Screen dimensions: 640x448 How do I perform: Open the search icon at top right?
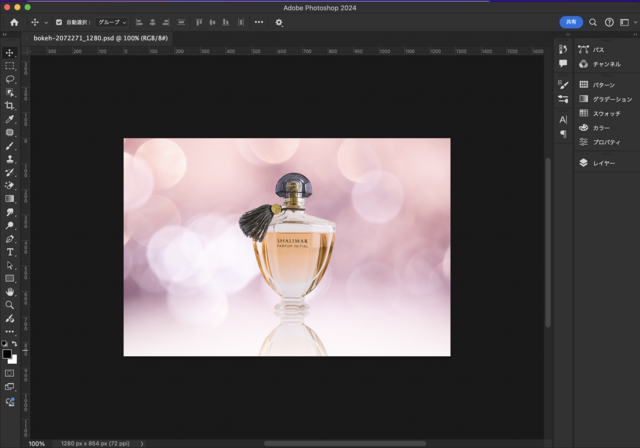(593, 22)
